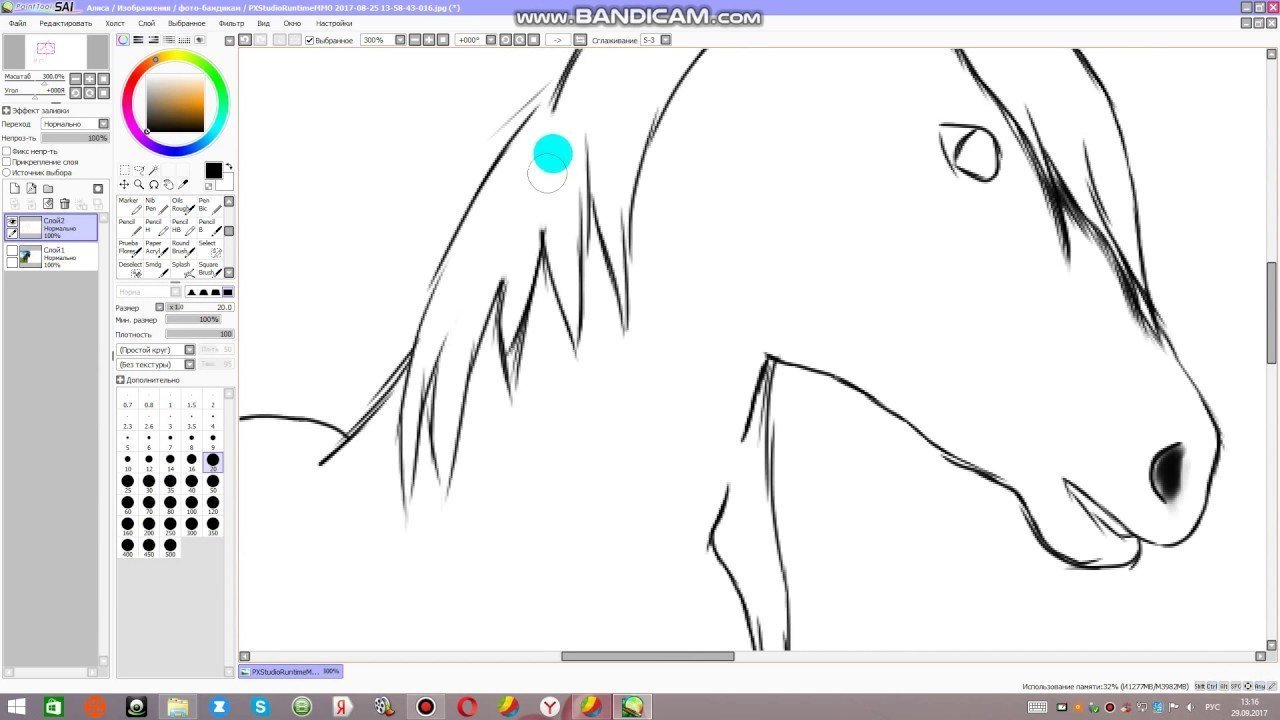Image resolution: width=1280 pixels, height=720 pixels.
Task: Pick the Move layer tool
Action: [x=124, y=185]
